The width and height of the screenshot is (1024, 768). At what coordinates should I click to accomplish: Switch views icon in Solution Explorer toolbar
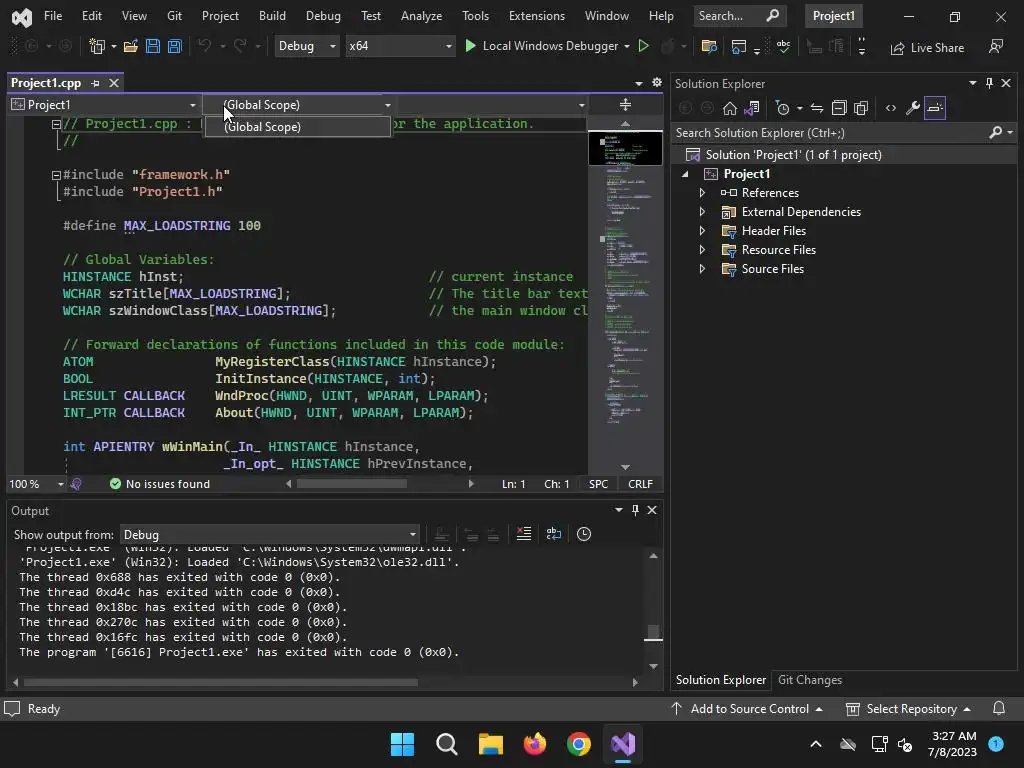coord(752,108)
